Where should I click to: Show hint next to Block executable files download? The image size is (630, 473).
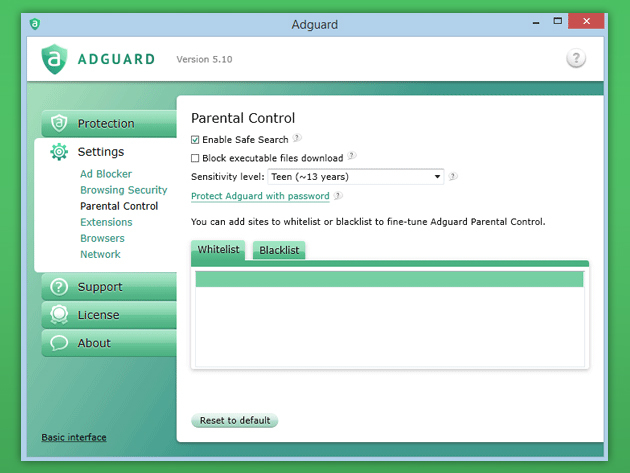tap(352, 156)
